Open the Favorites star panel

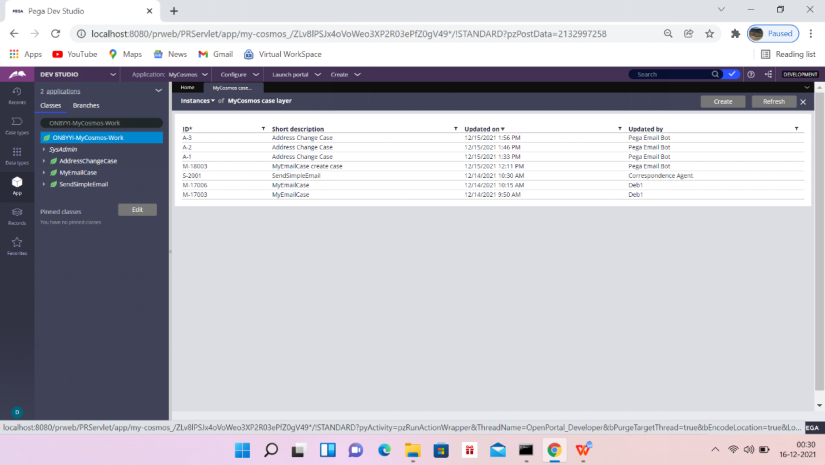click(x=17, y=246)
